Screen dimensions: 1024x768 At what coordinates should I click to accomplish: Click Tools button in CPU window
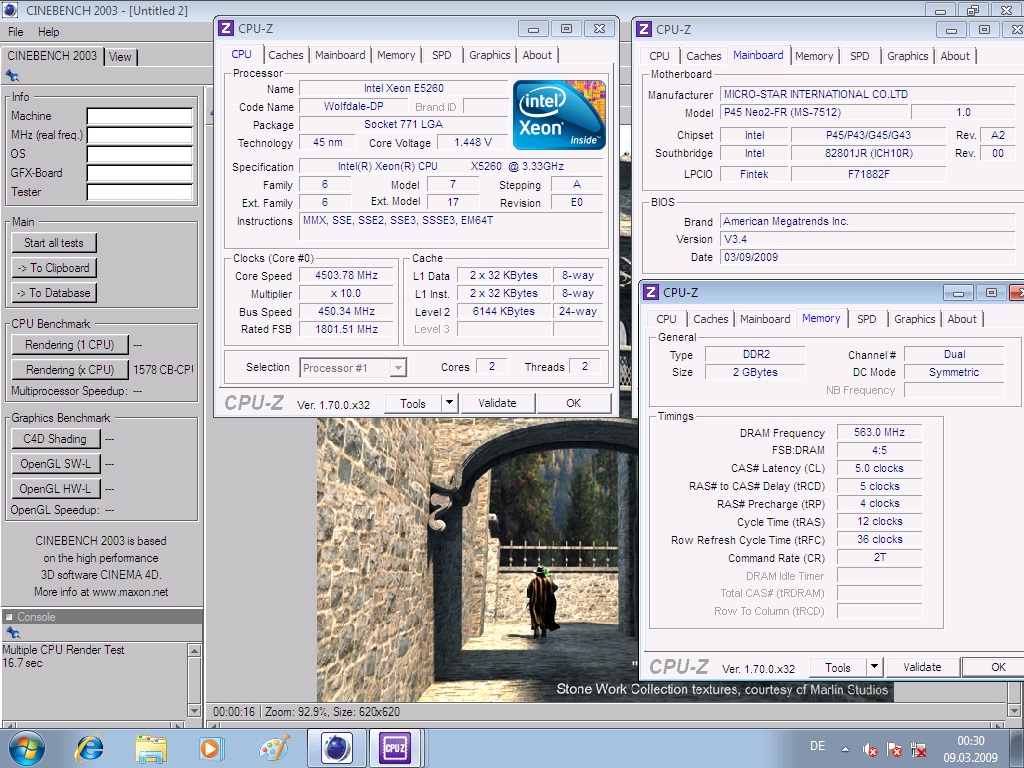point(413,403)
